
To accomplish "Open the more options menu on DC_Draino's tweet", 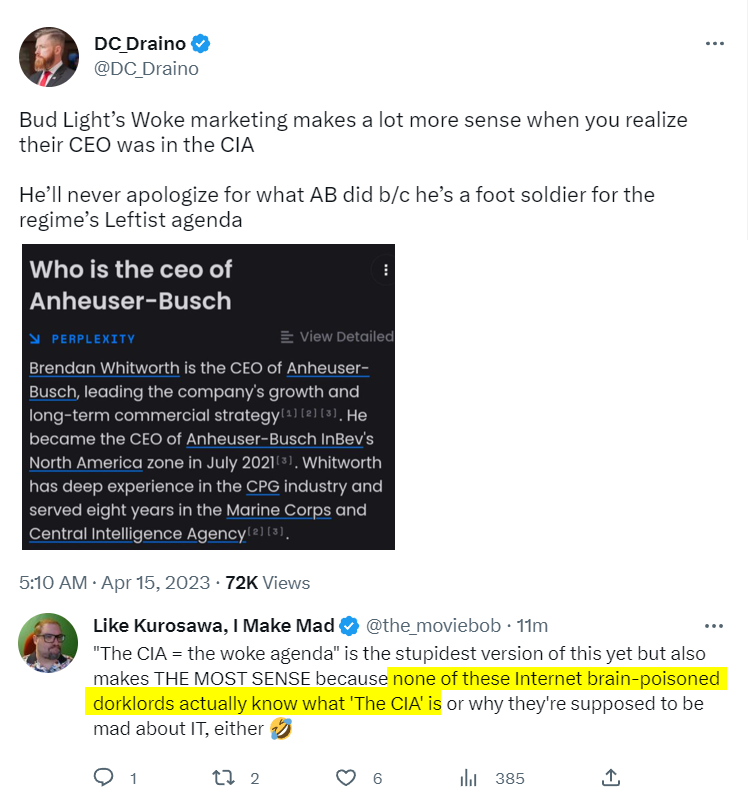I will tap(714, 45).
